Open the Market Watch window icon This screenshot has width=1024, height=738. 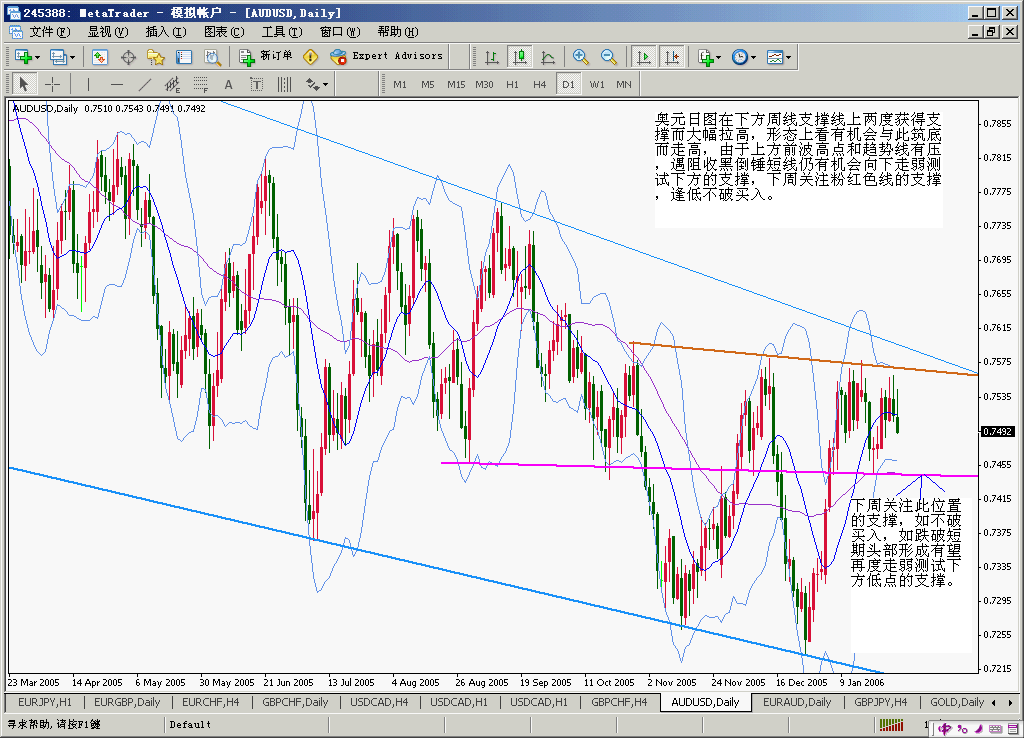tap(100, 57)
